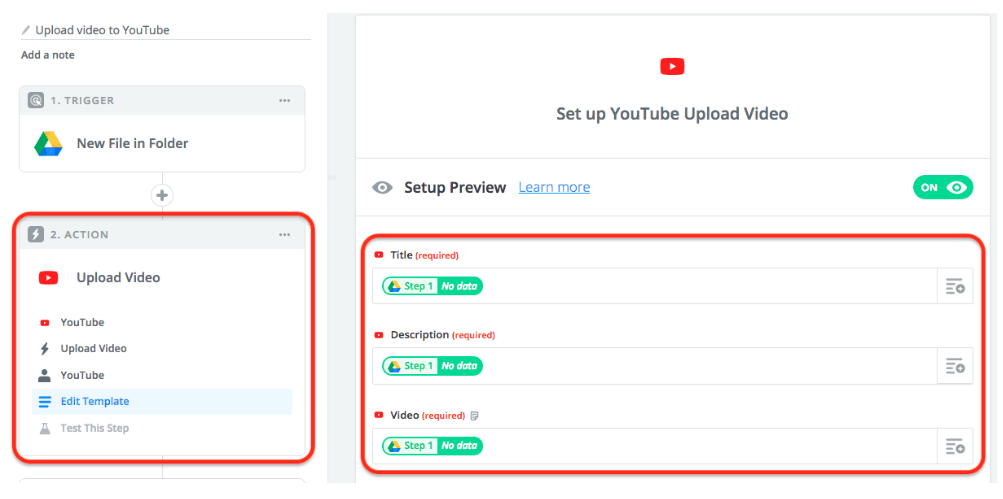Viewport: 1003px width, 499px height.
Task: Click the pencil icon to rename the Zap
Action: click(26, 30)
